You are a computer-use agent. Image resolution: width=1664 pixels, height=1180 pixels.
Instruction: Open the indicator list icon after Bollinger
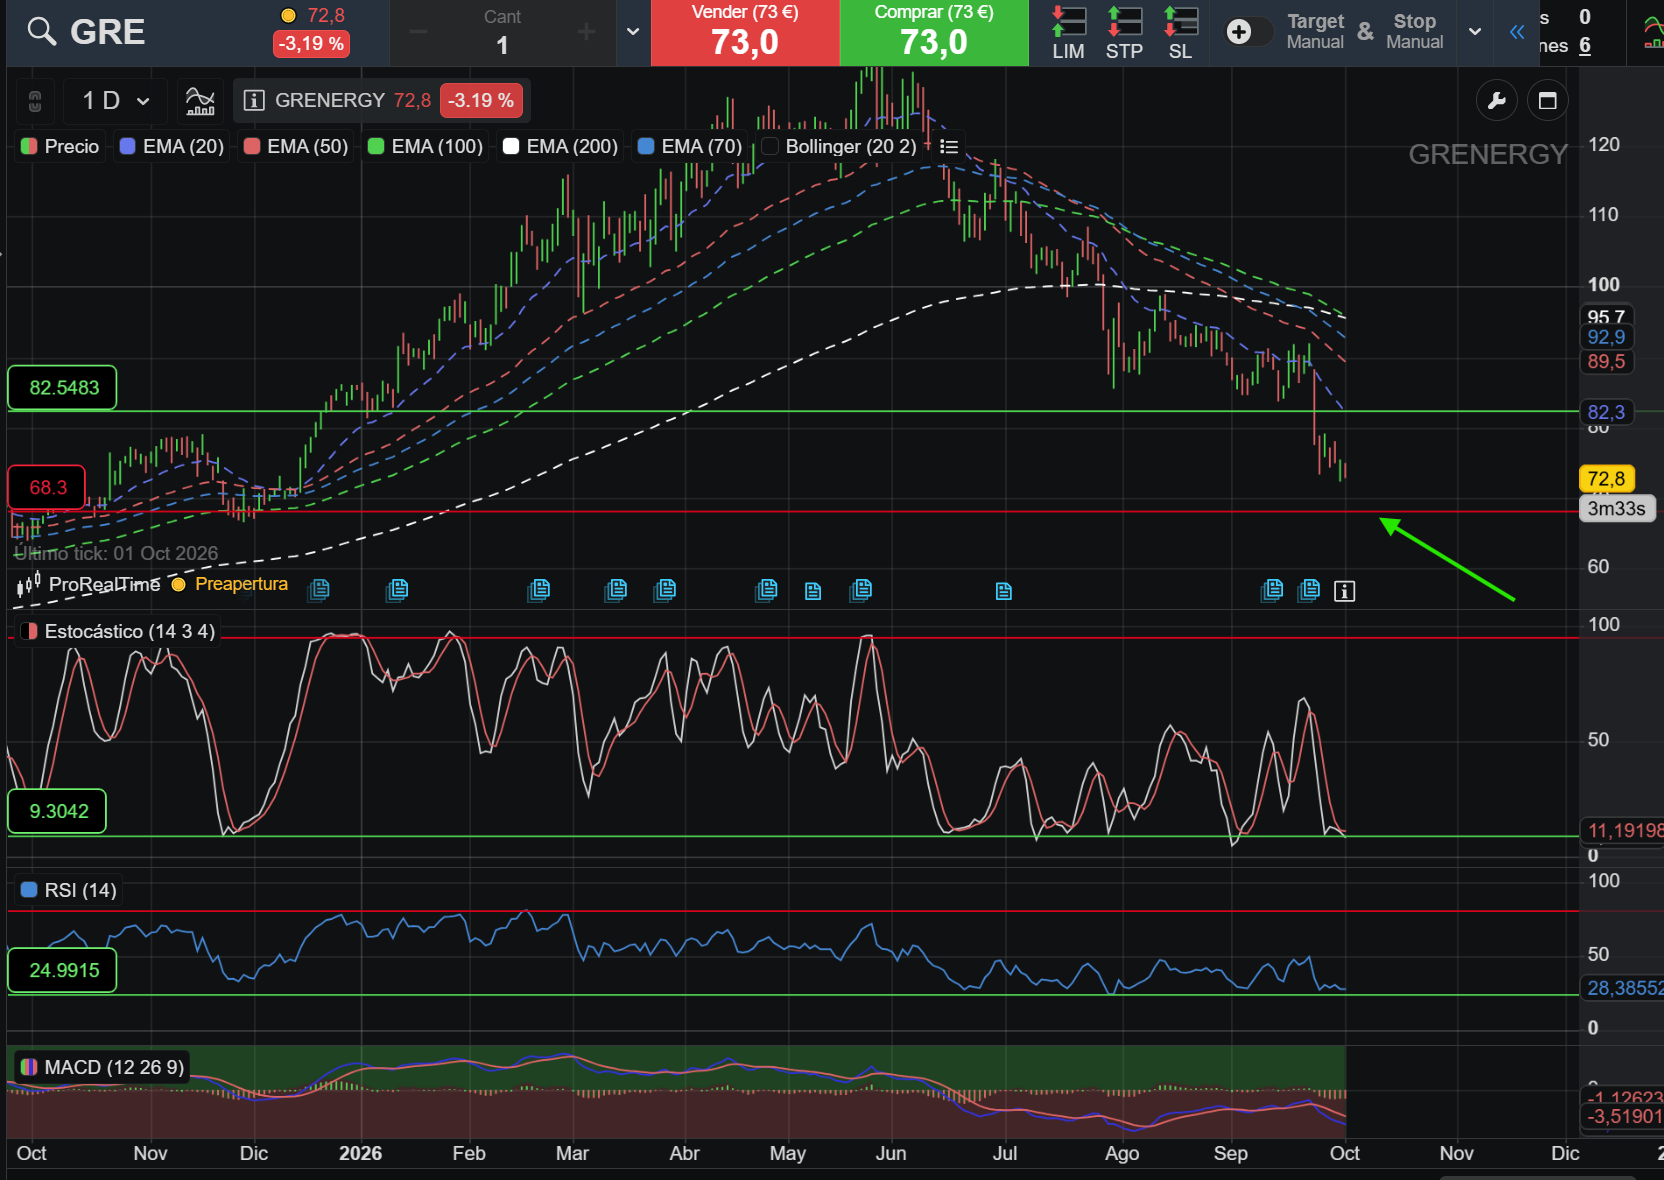[949, 147]
